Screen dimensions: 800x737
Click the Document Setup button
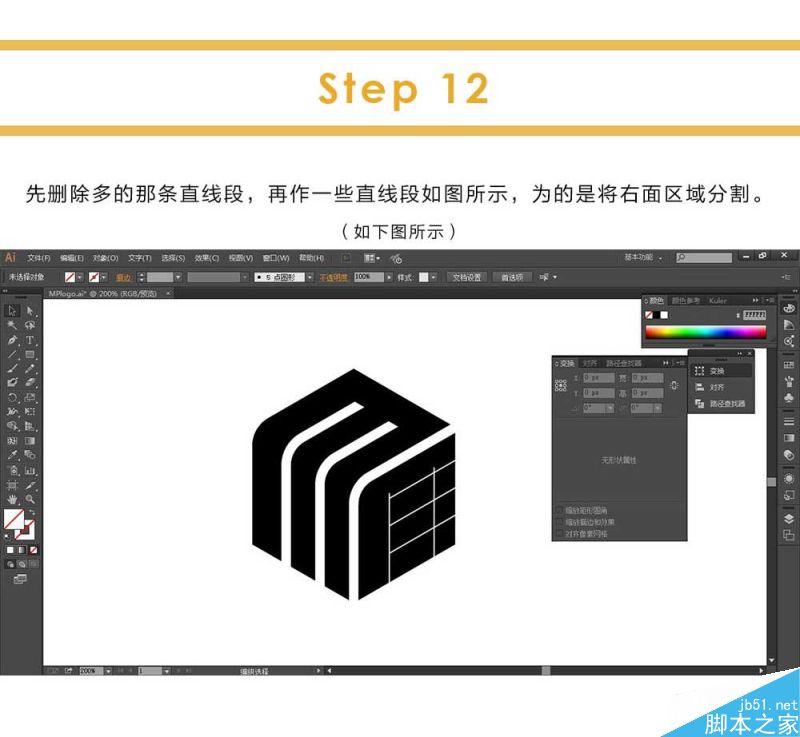tap(467, 277)
